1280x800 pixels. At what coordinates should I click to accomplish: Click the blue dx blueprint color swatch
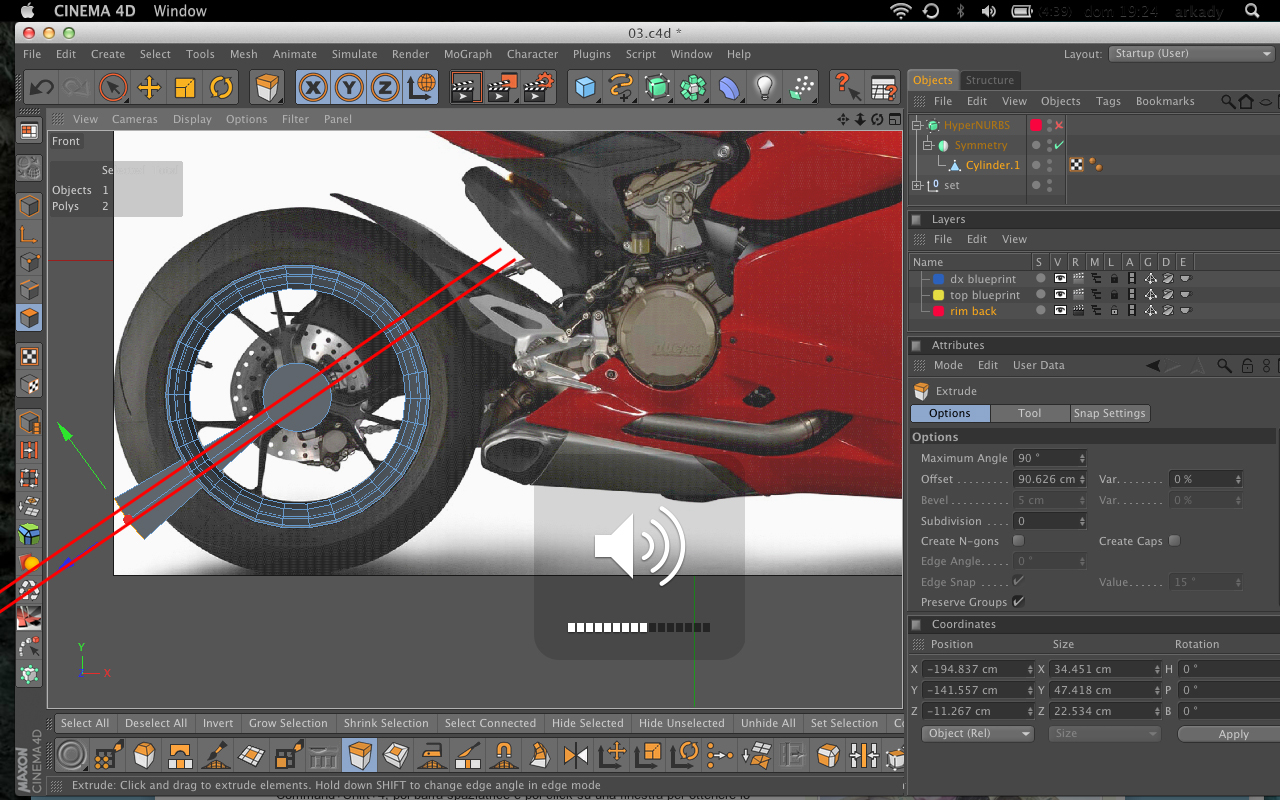point(939,279)
